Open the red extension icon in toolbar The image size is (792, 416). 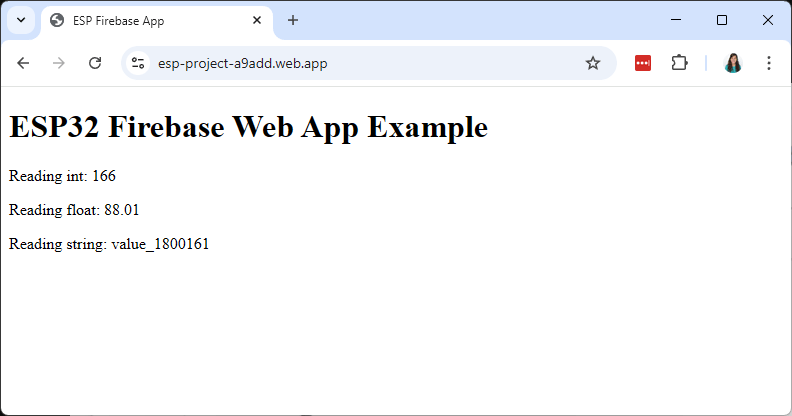pos(643,63)
